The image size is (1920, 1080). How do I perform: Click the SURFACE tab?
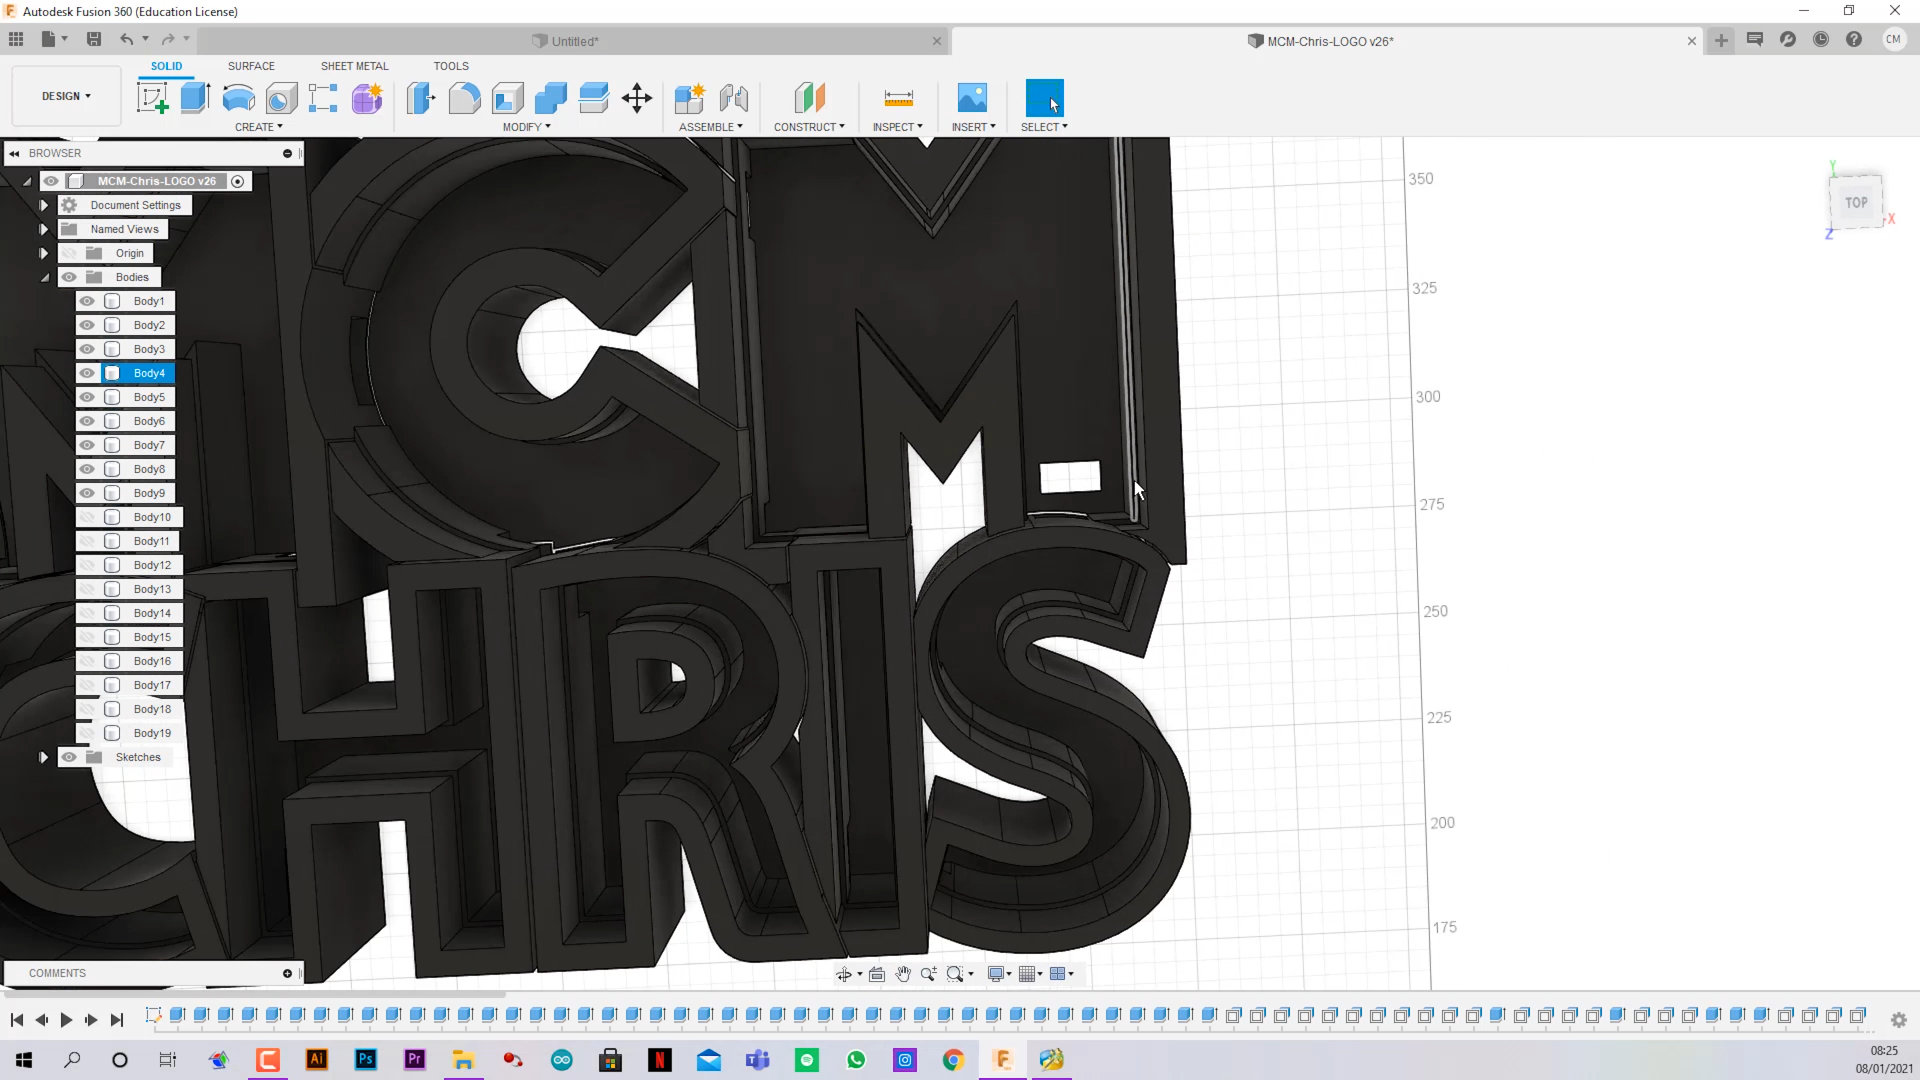(x=251, y=66)
